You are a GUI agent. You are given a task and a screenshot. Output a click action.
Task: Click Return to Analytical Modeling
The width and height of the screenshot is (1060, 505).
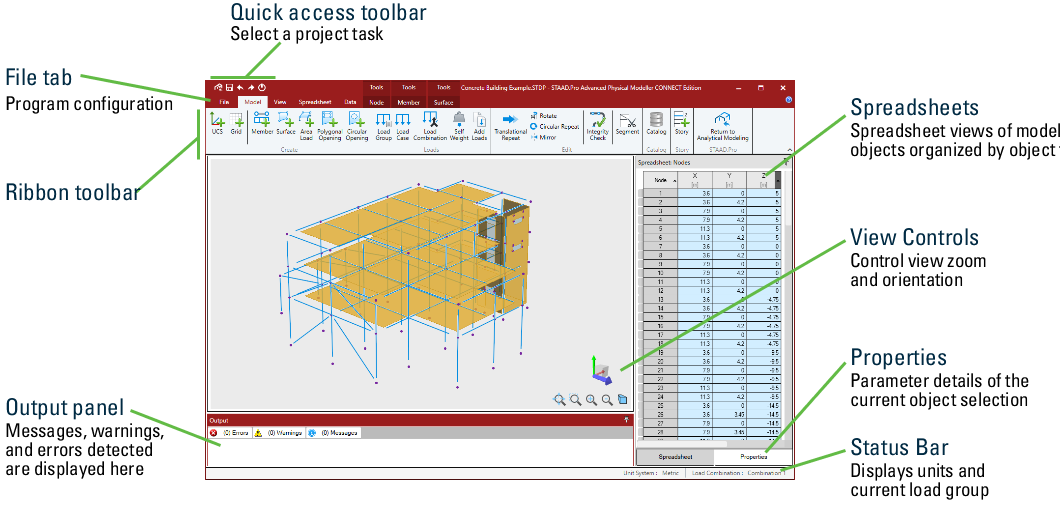click(723, 126)
